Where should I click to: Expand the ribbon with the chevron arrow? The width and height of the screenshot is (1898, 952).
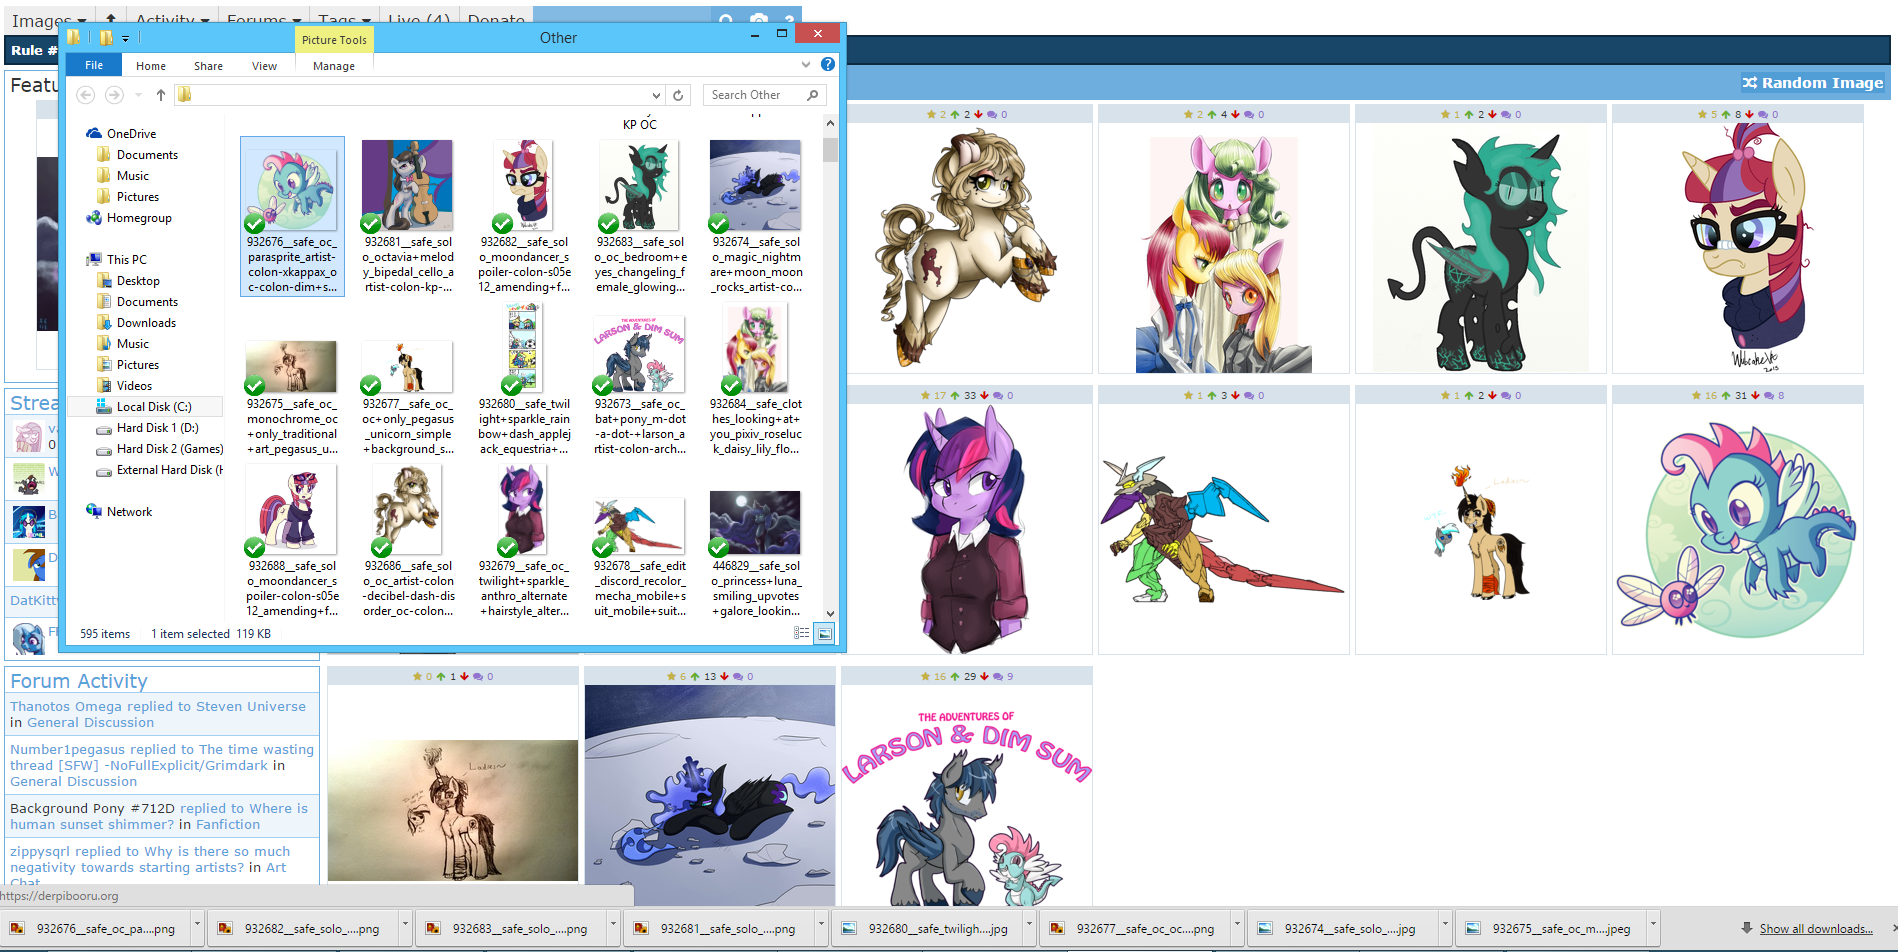tap(806, 64)
